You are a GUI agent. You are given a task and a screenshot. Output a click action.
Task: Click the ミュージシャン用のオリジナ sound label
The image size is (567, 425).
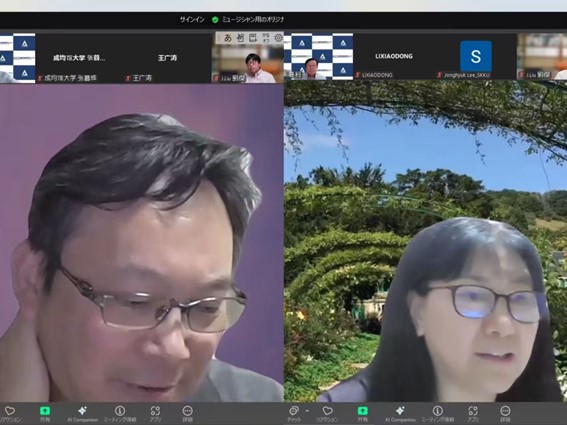[253, 20]
